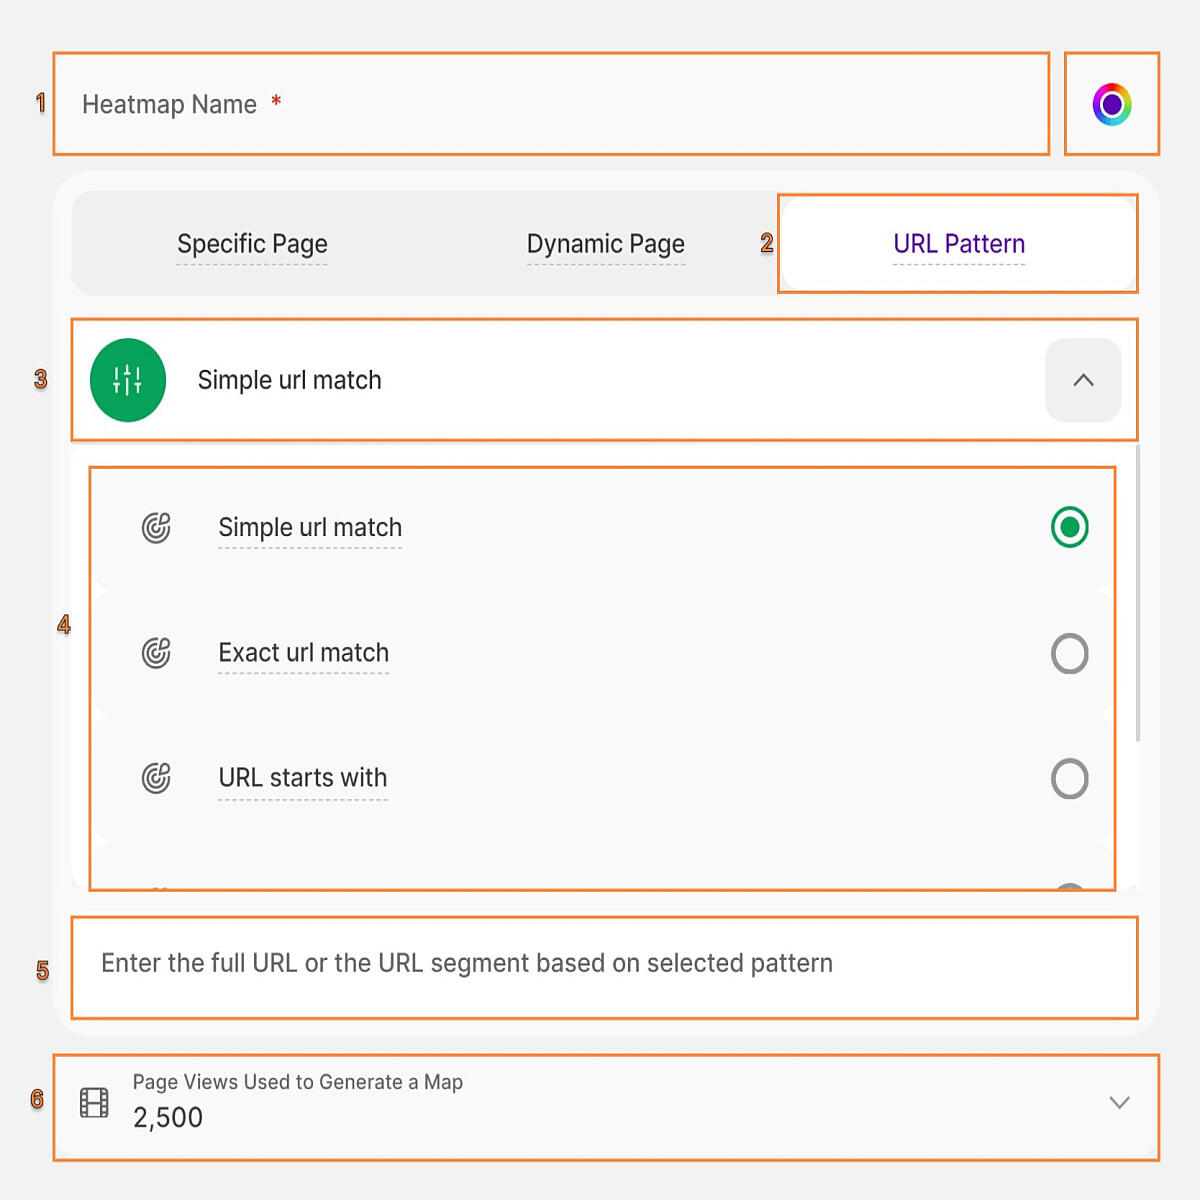Switch to the Dynamic Page tab

(x=606, y=244)
